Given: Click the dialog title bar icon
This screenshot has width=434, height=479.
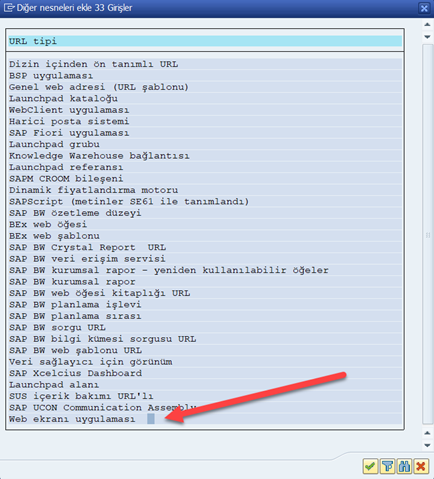Looking at the screenshot, I should (9, 8).
